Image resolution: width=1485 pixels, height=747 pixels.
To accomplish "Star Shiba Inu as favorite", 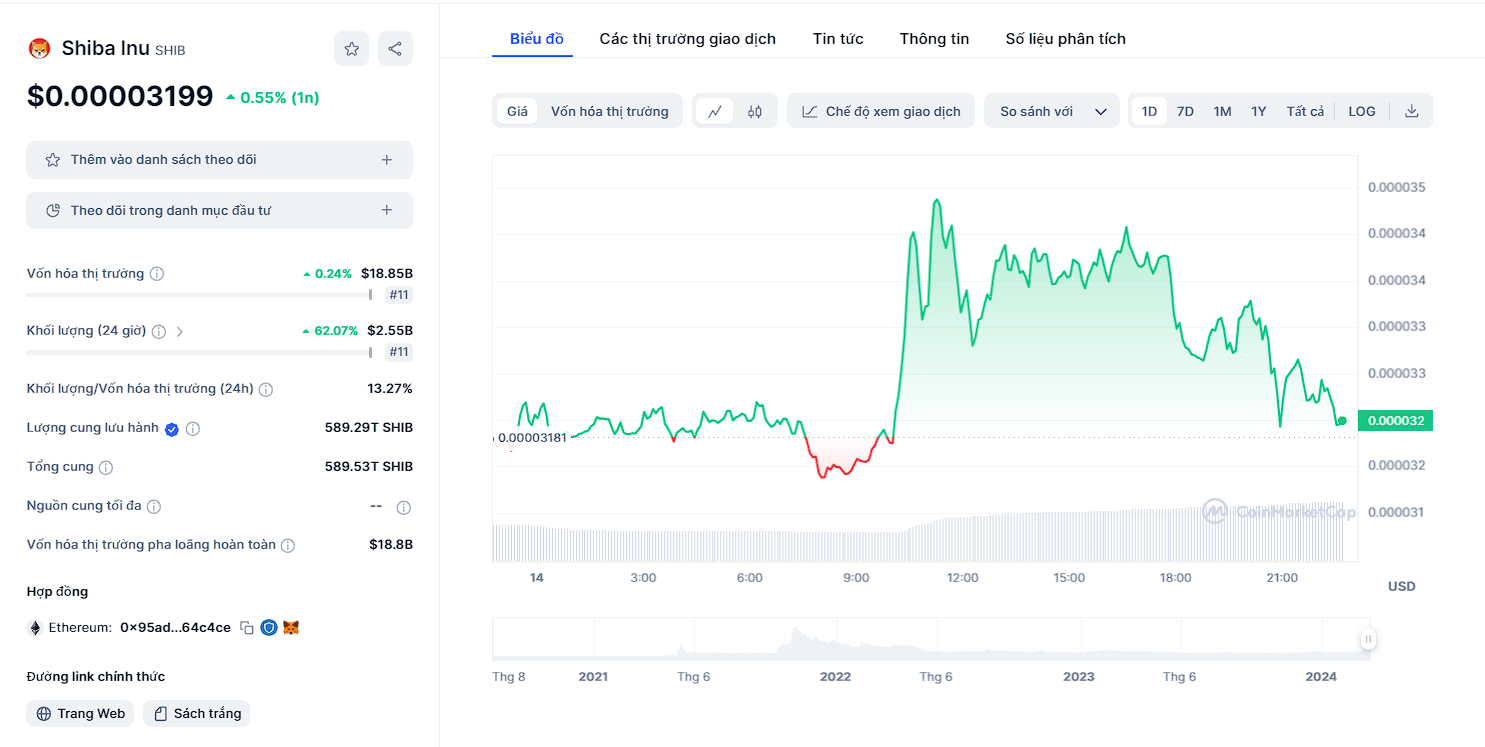I will [x=351, y=48].
